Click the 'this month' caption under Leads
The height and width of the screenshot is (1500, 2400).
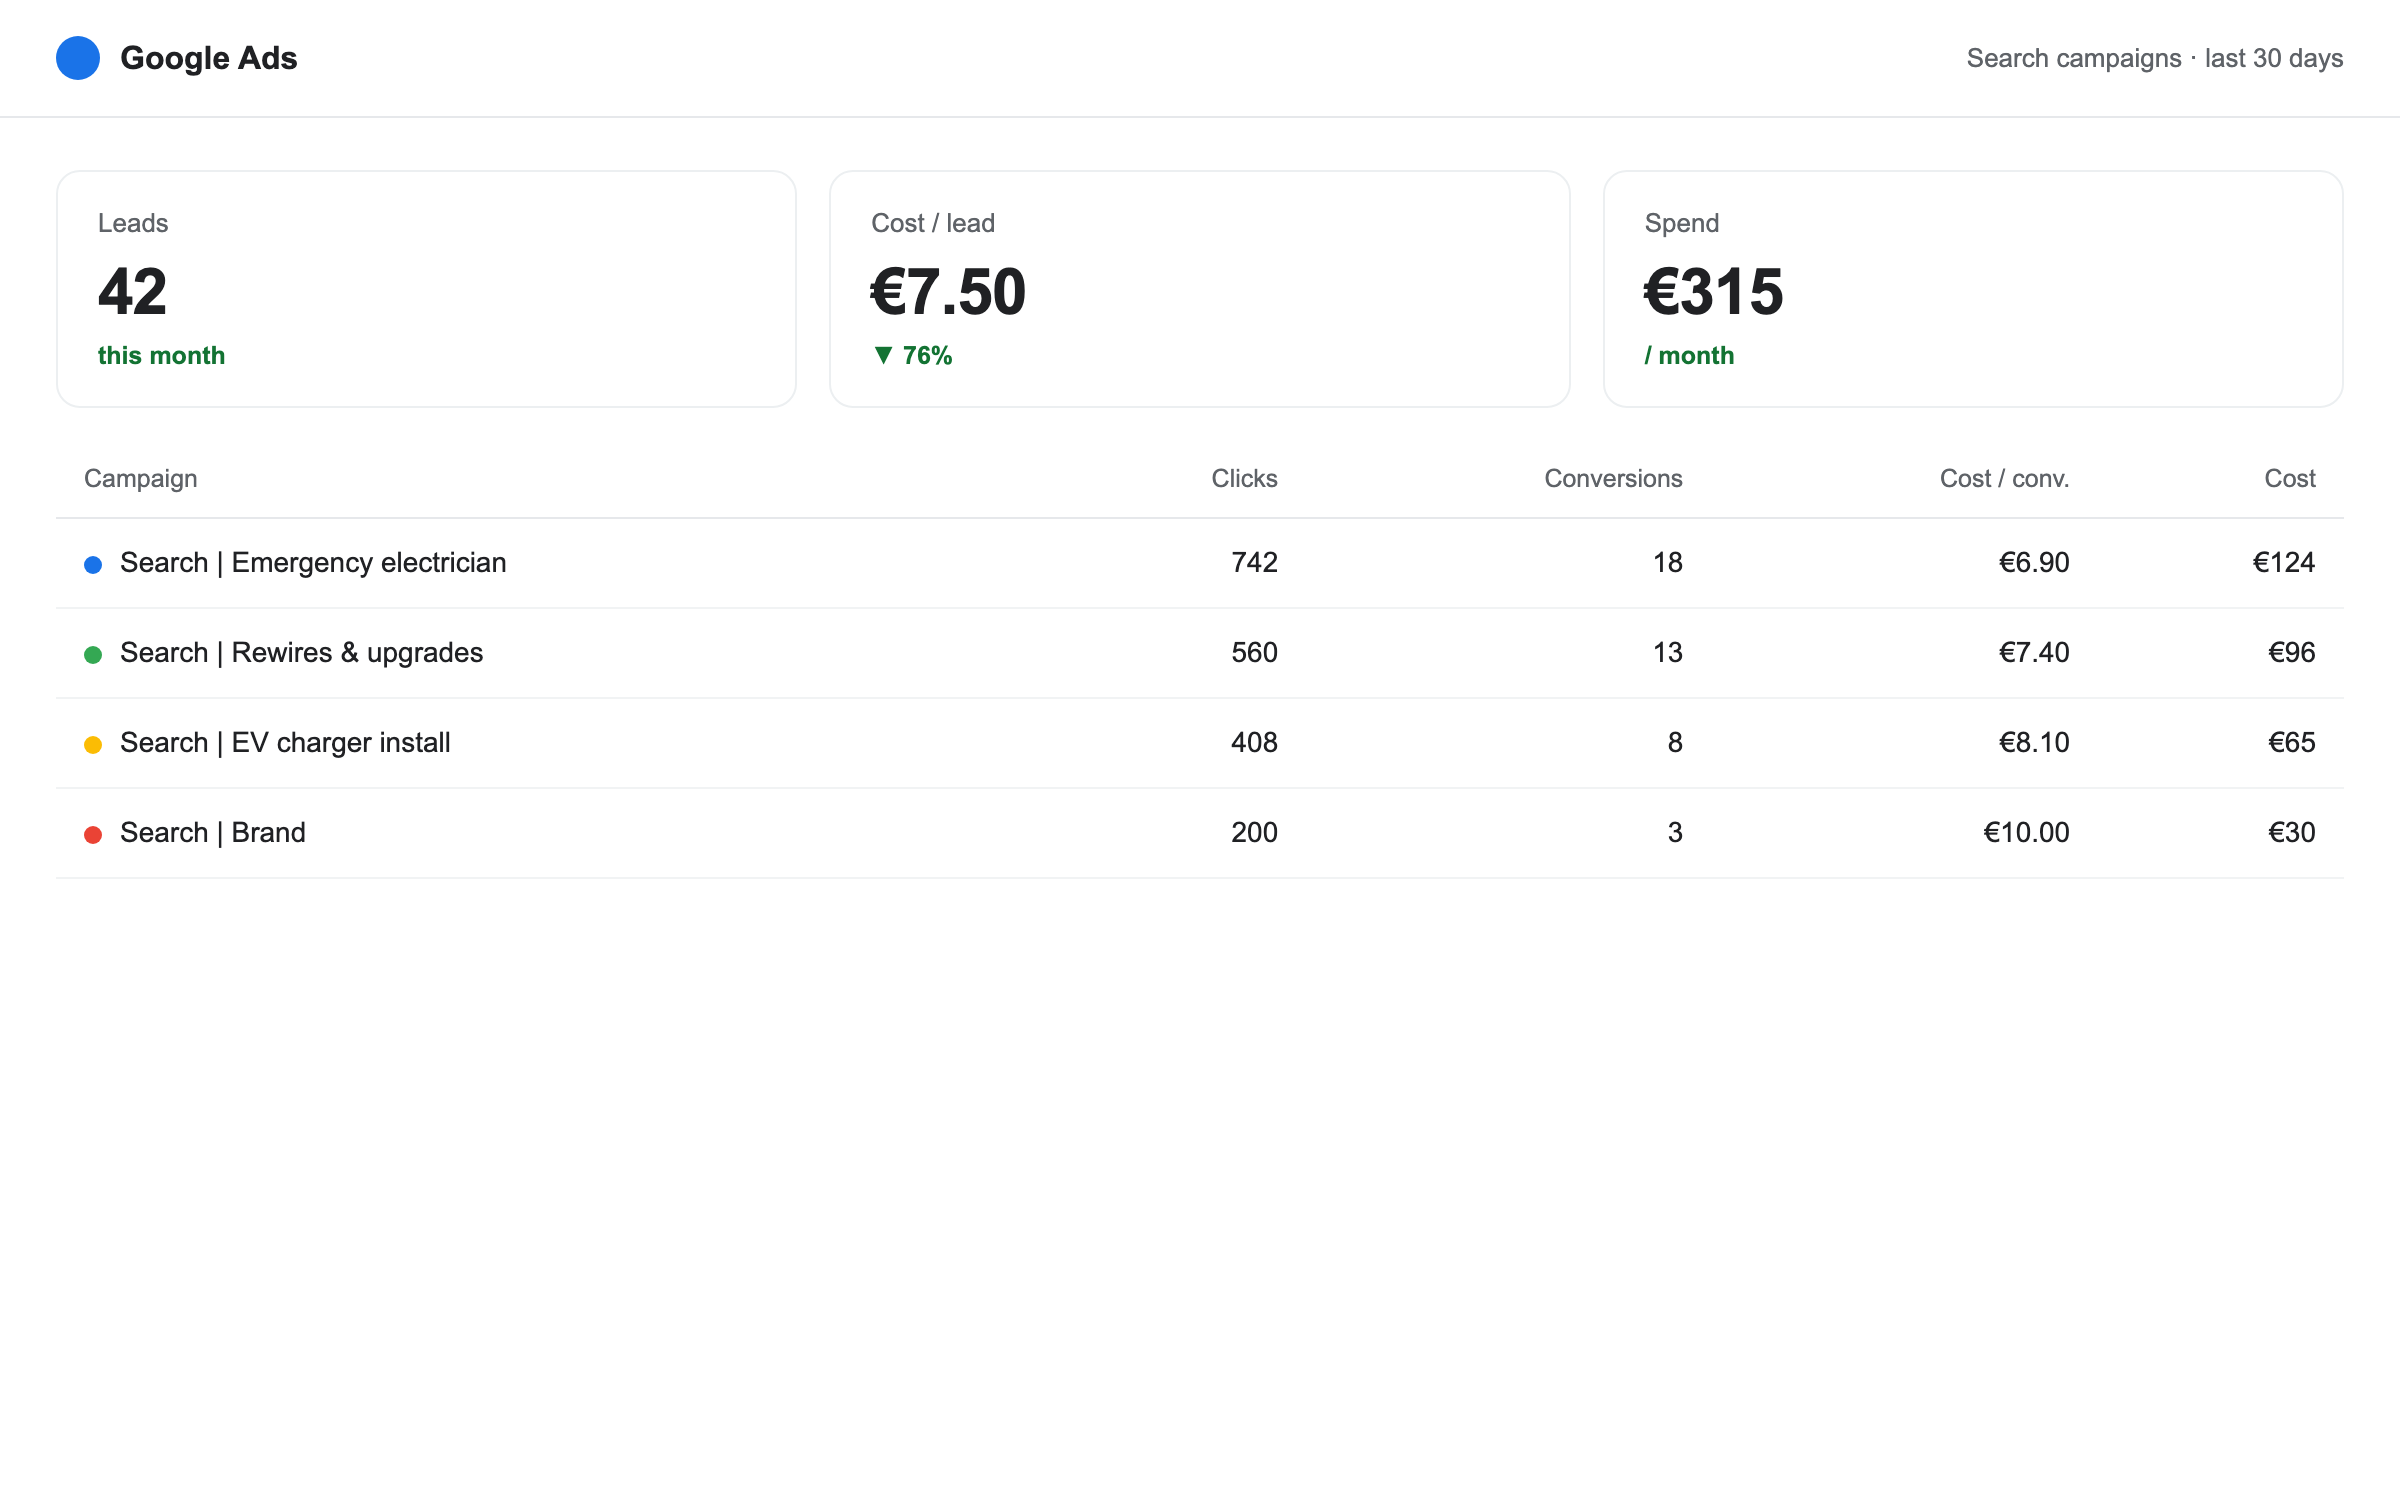pos(161,355)
